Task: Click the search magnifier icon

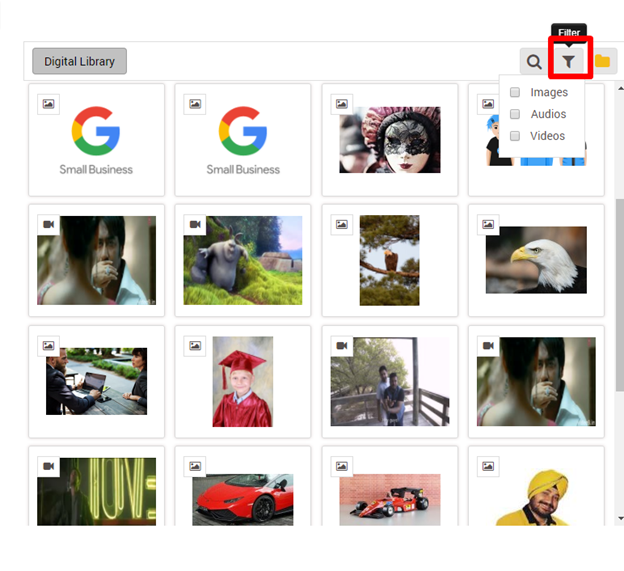Action: click(535, 62)
